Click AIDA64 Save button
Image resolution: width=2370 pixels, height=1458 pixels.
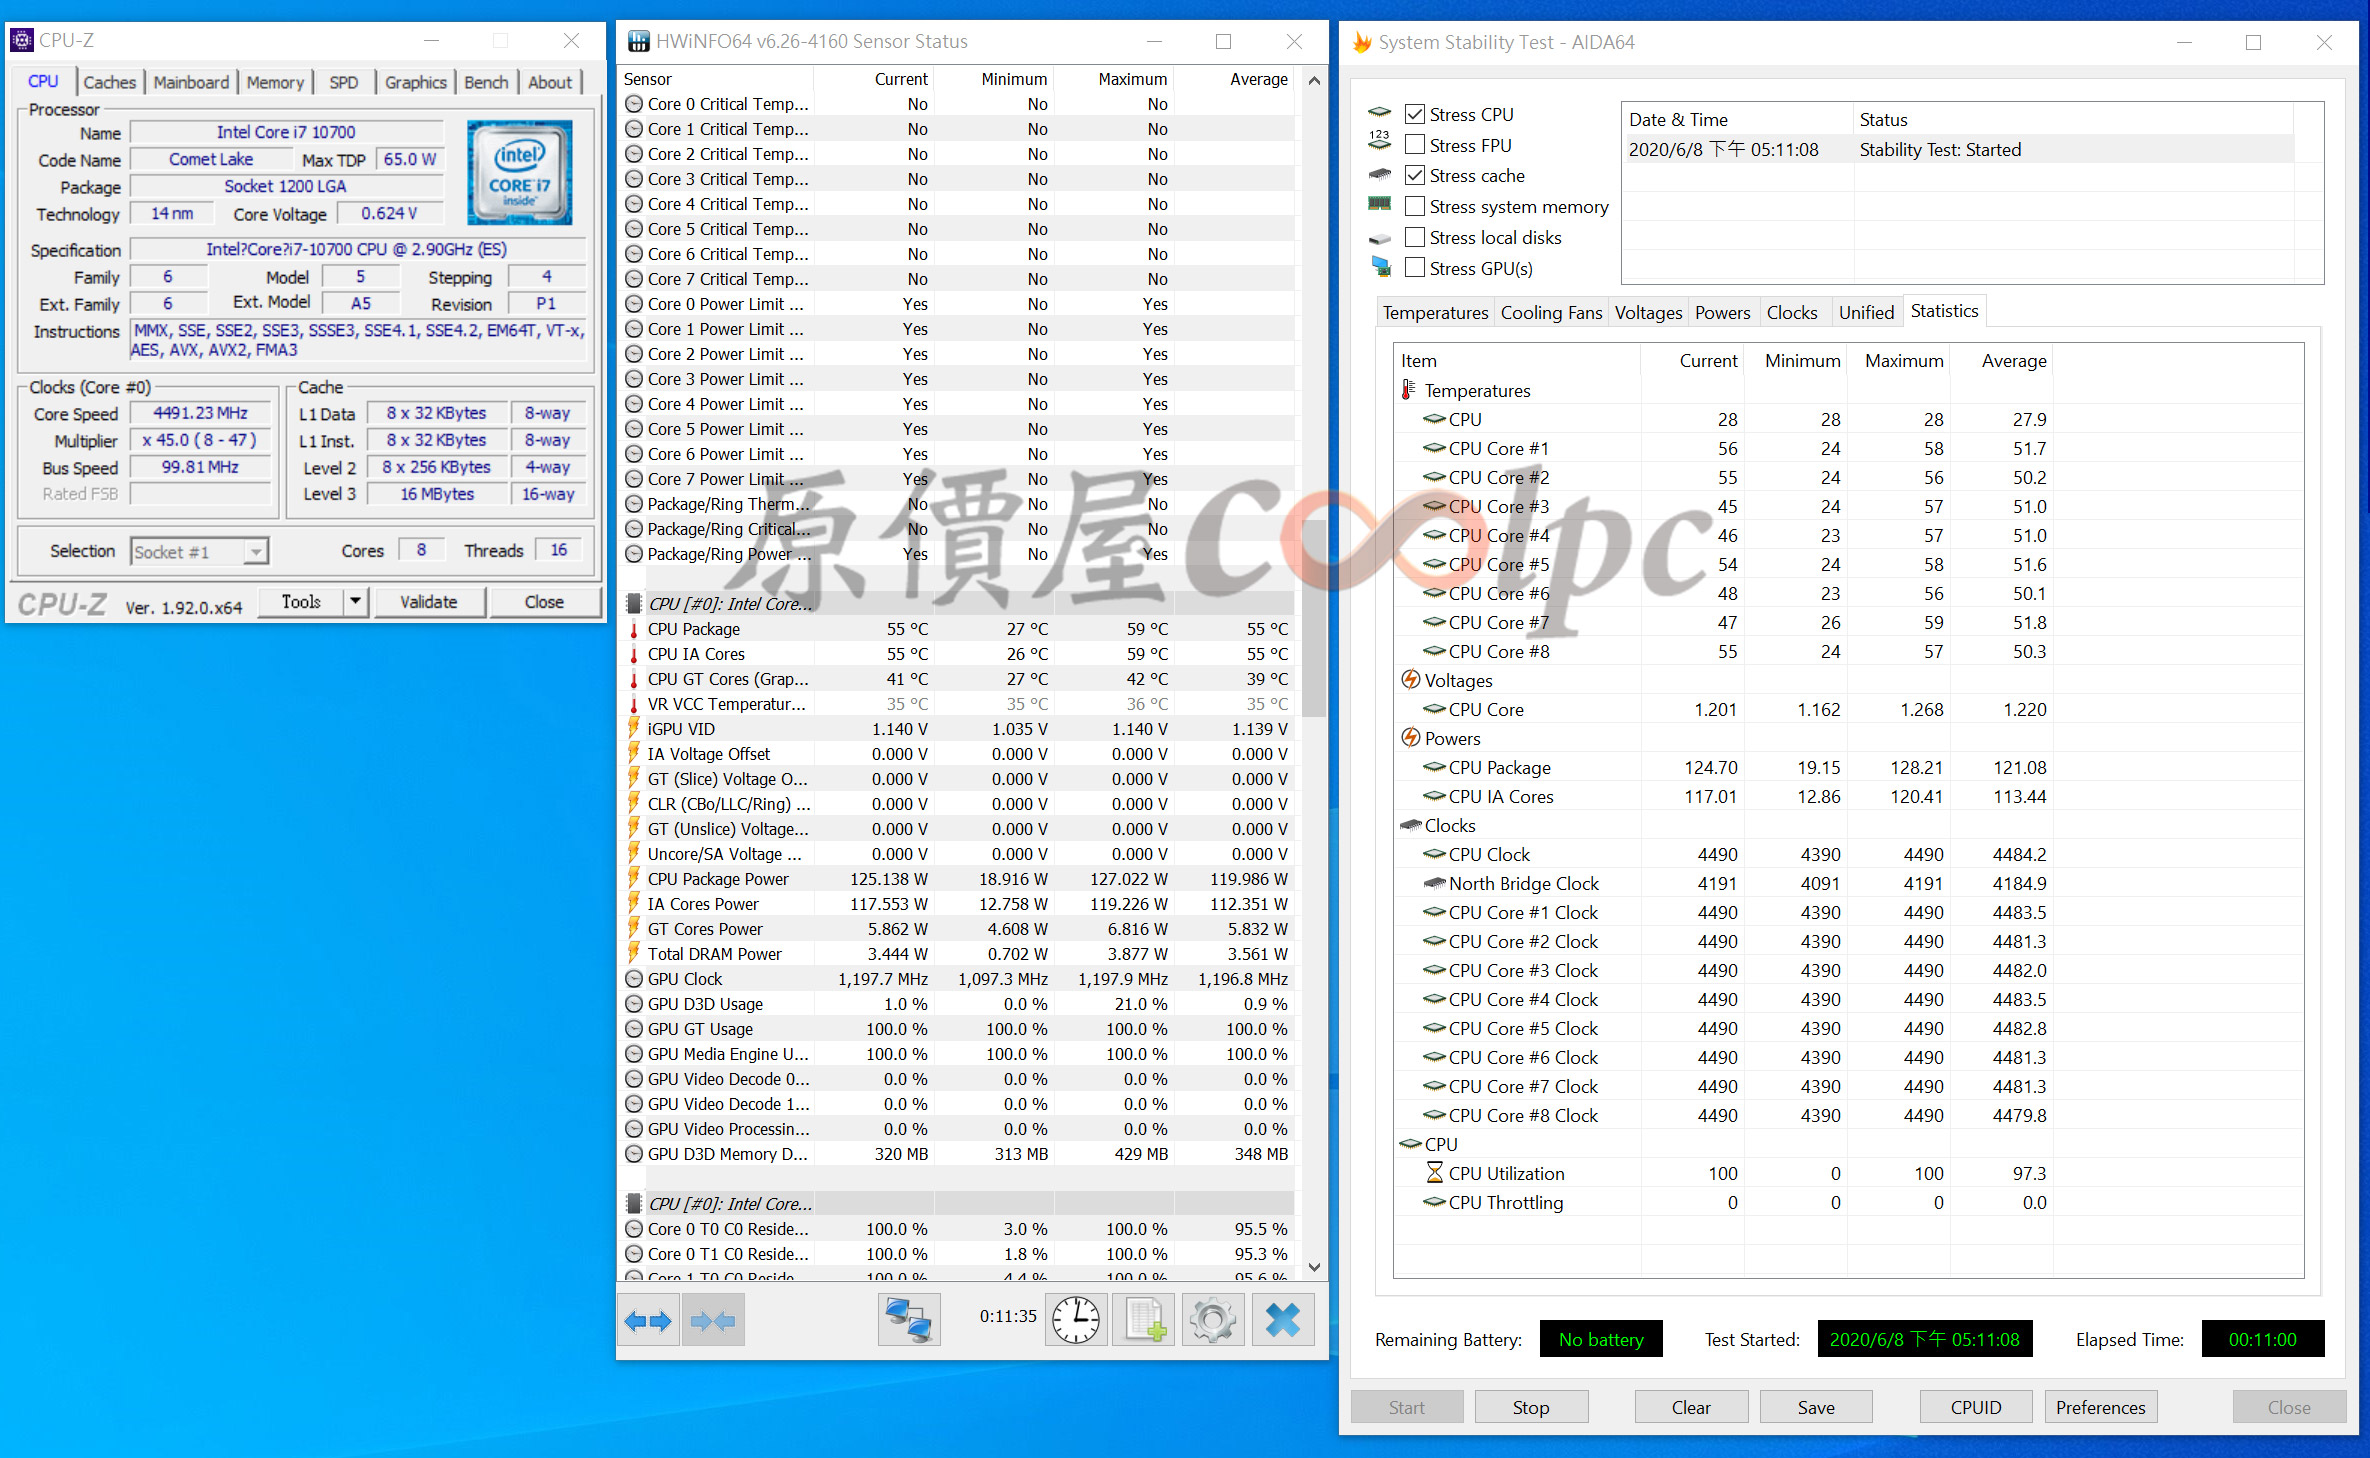tap(1816, 1407)
